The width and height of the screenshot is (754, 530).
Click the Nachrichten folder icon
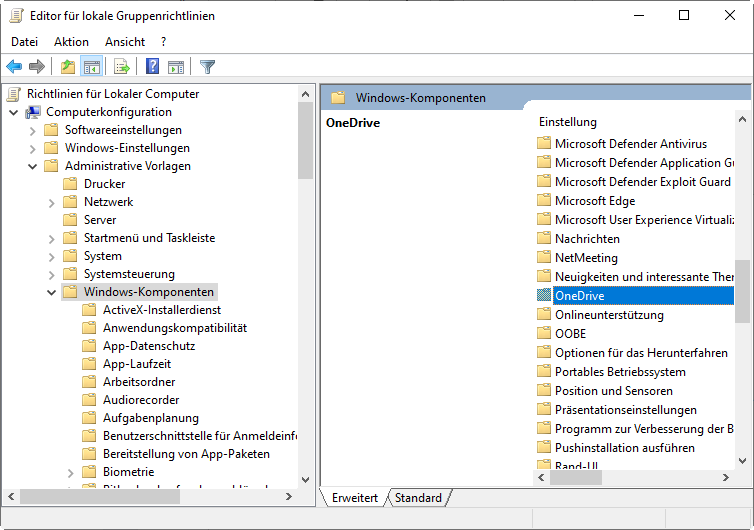coord(544,238)
